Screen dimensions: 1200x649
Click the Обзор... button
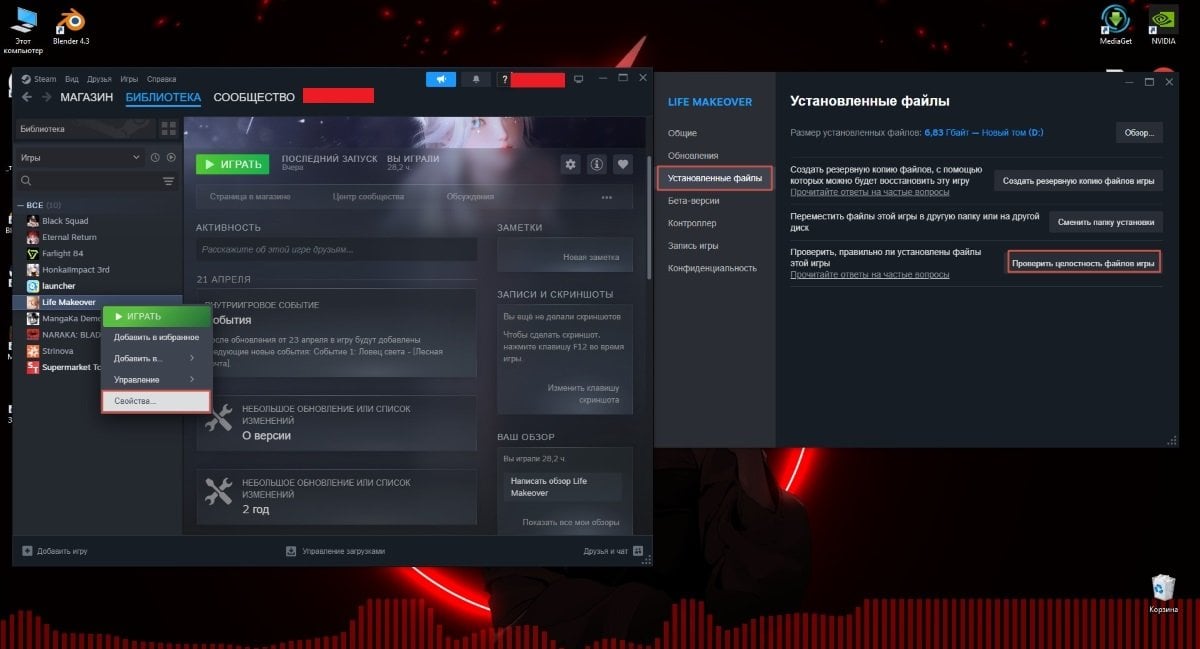pos(1140,132)
